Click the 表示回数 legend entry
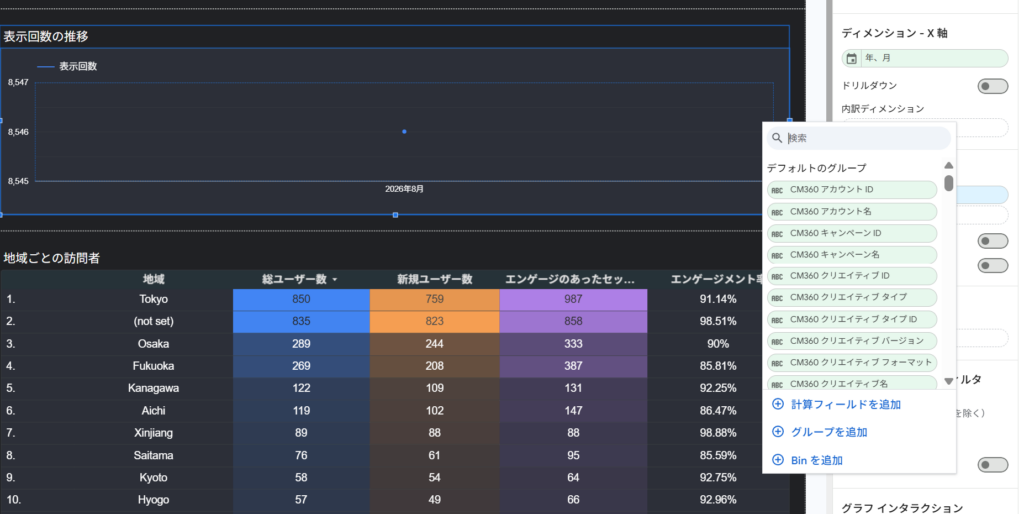1024x514 pixels. point(67,66)
